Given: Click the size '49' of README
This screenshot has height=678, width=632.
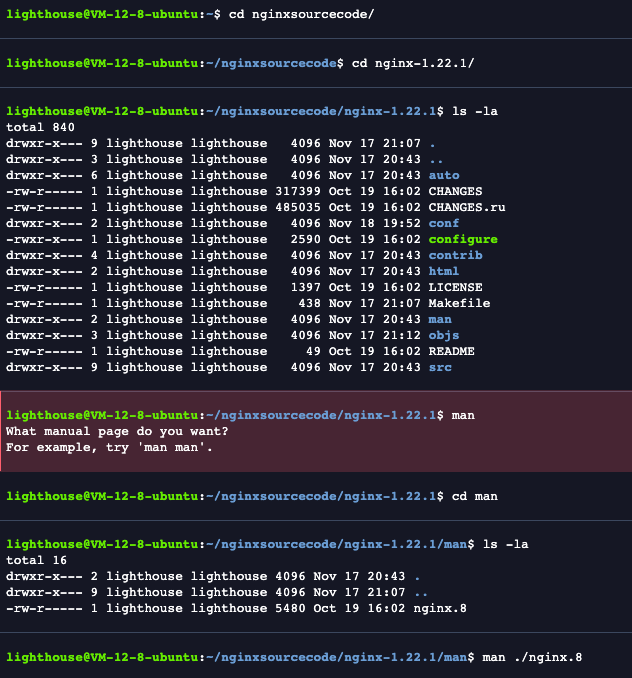Looking at the screenshot, I should [313, 351].
